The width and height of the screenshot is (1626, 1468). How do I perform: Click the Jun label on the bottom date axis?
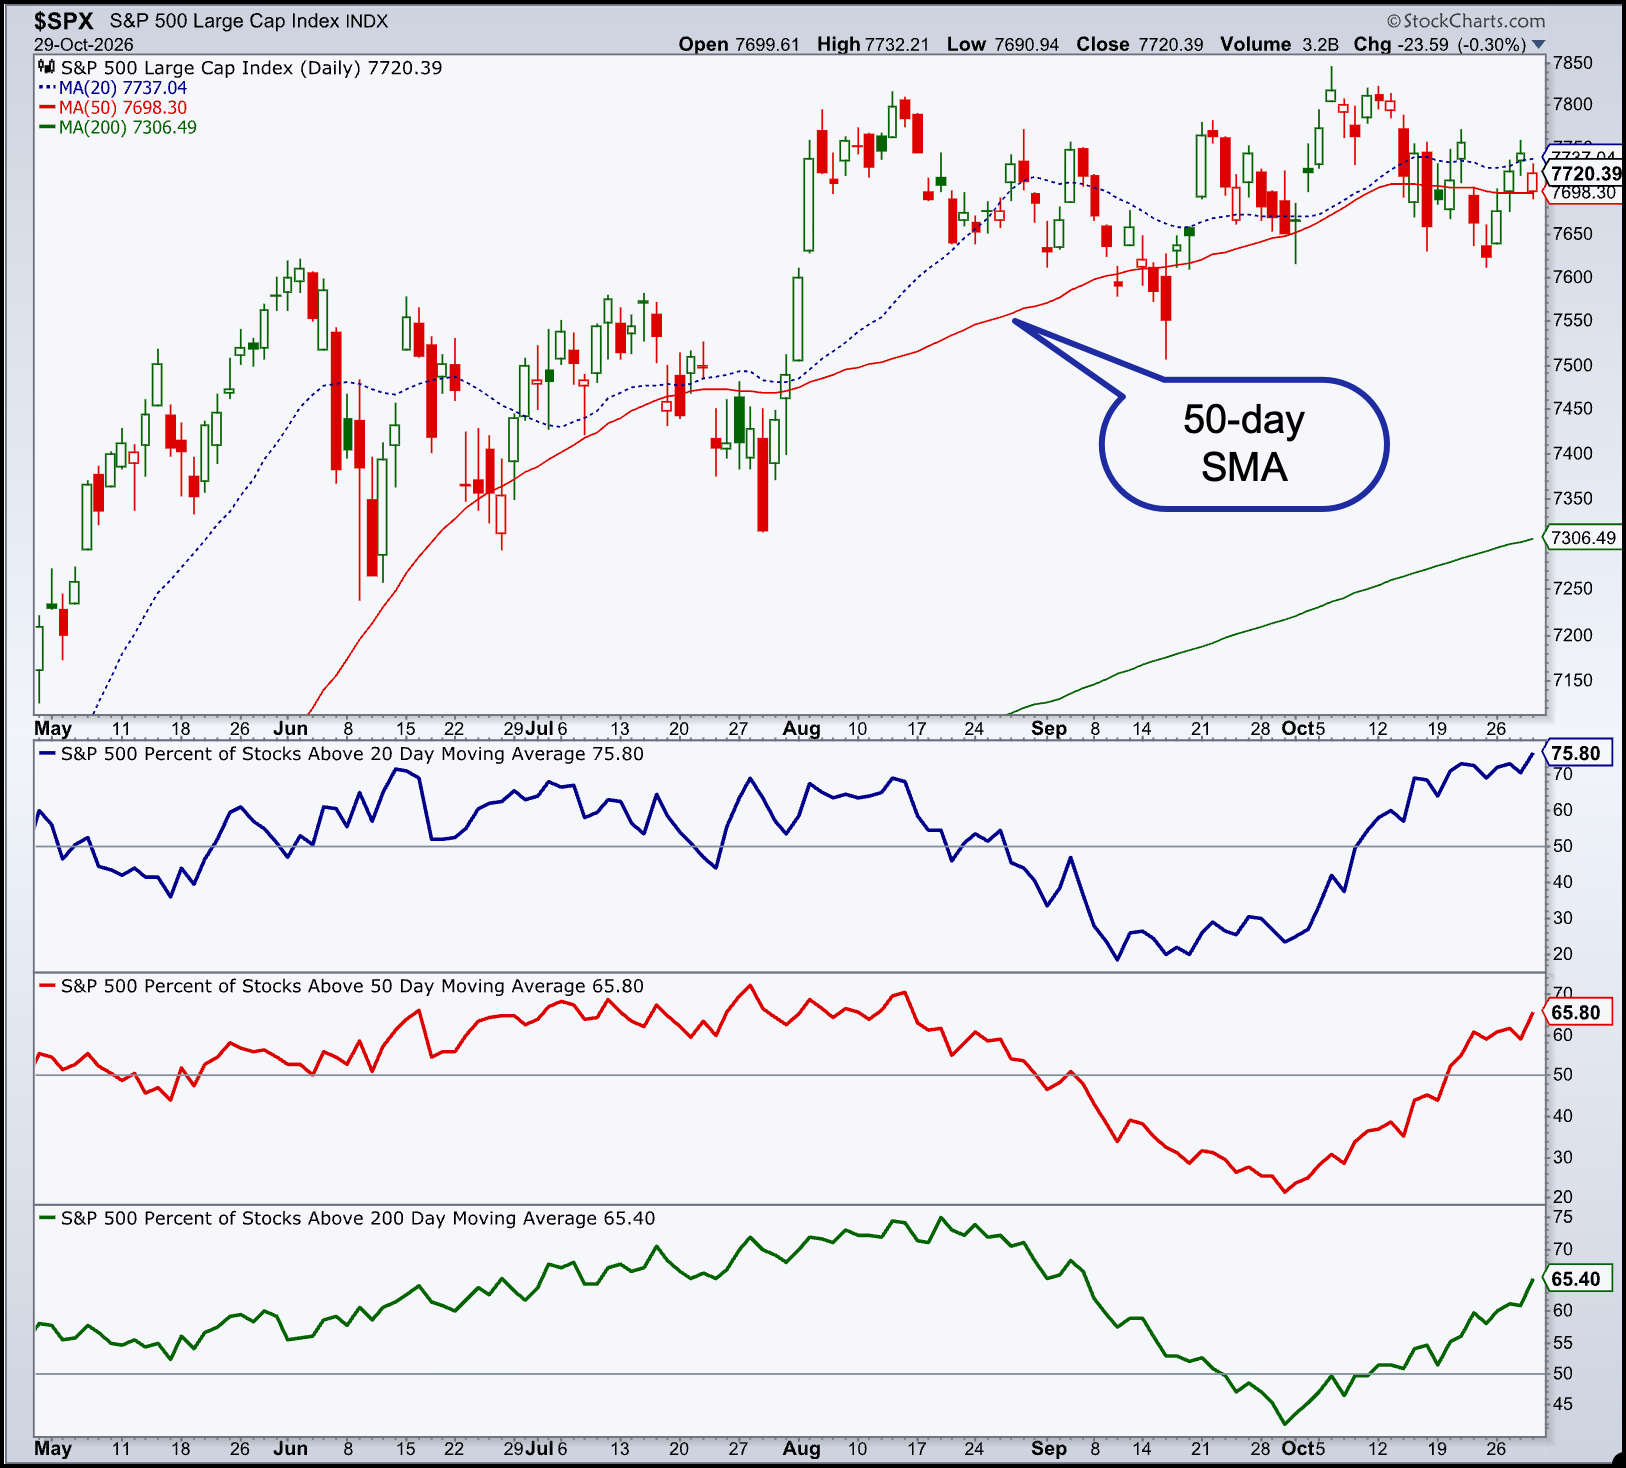pos(290,1448)
